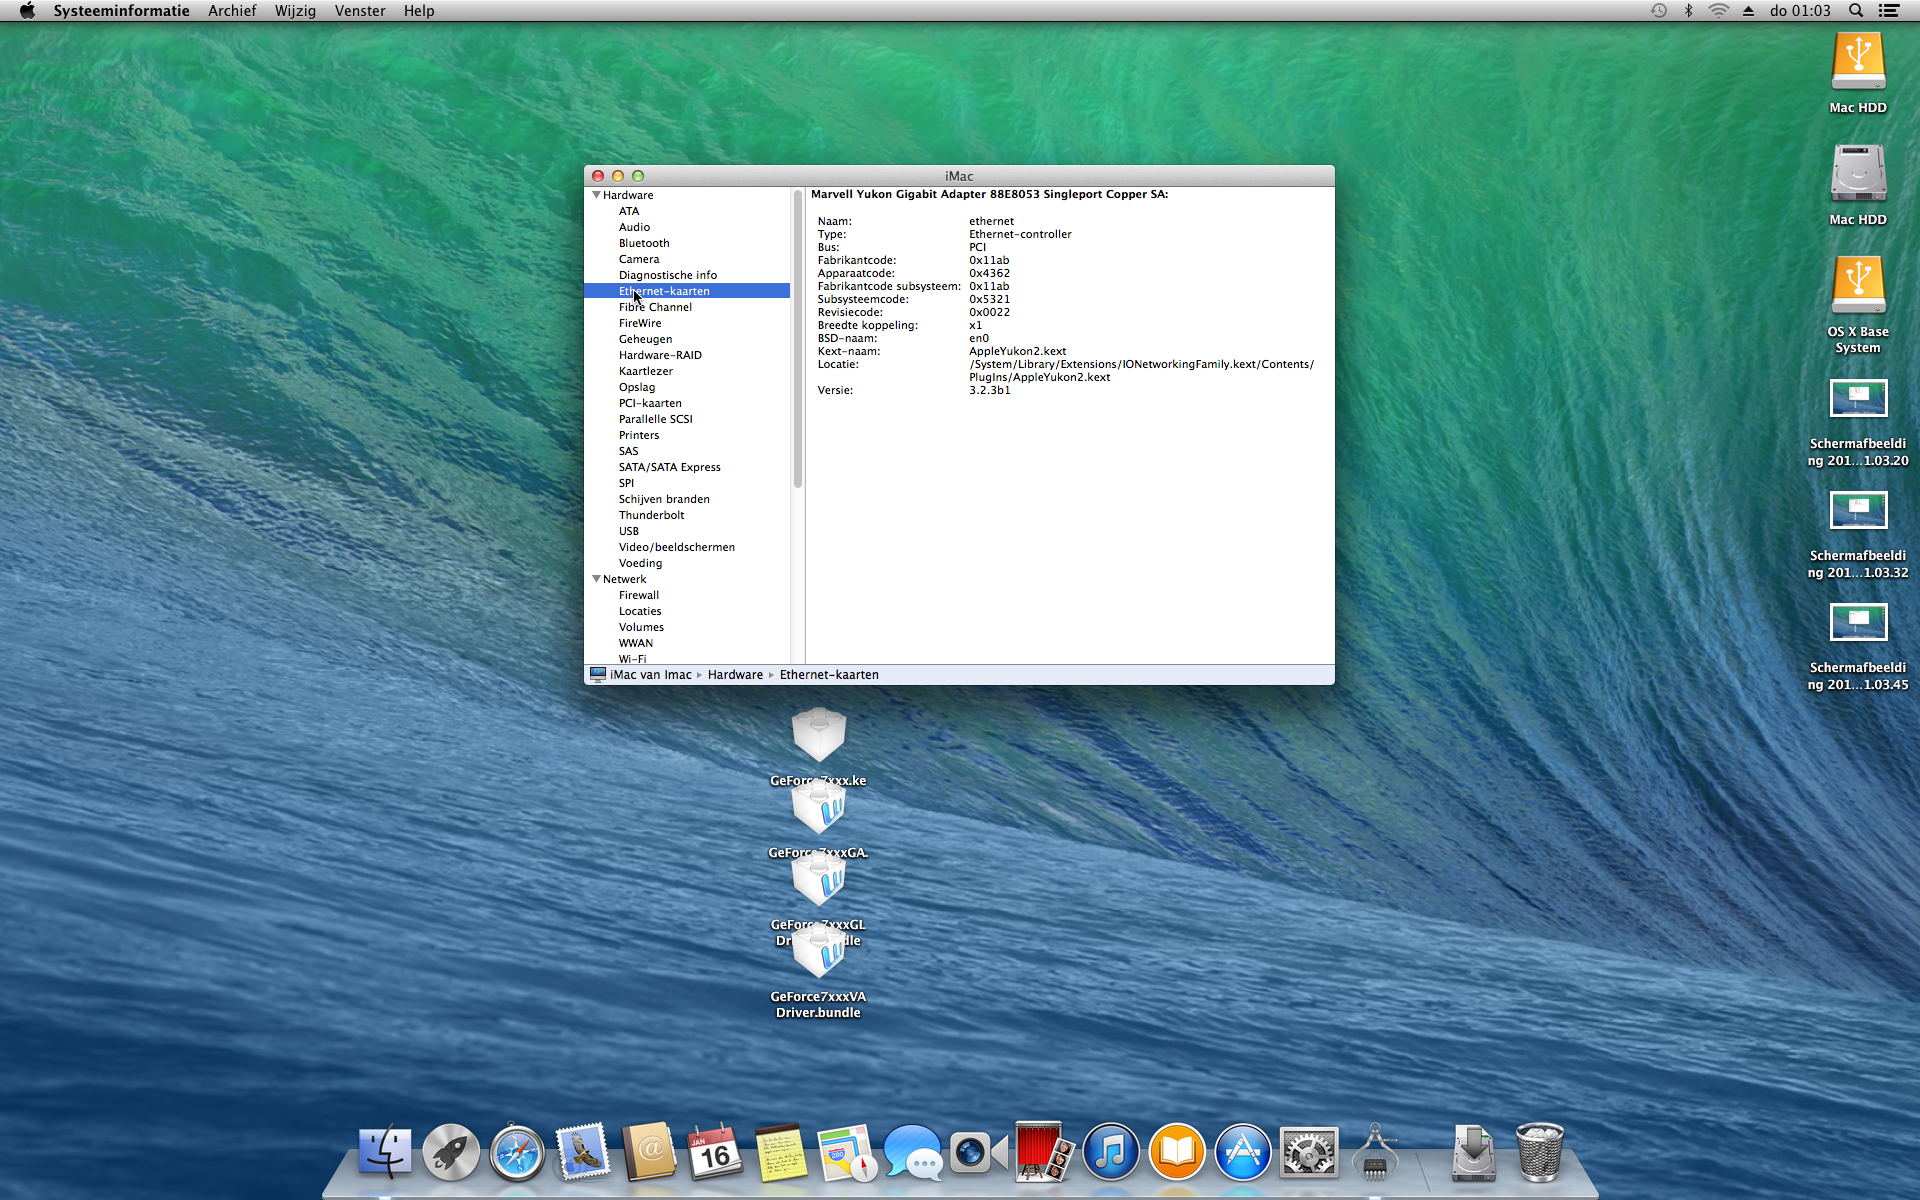
Task: Open App Store icon in Dock
Action: 1243,1152
